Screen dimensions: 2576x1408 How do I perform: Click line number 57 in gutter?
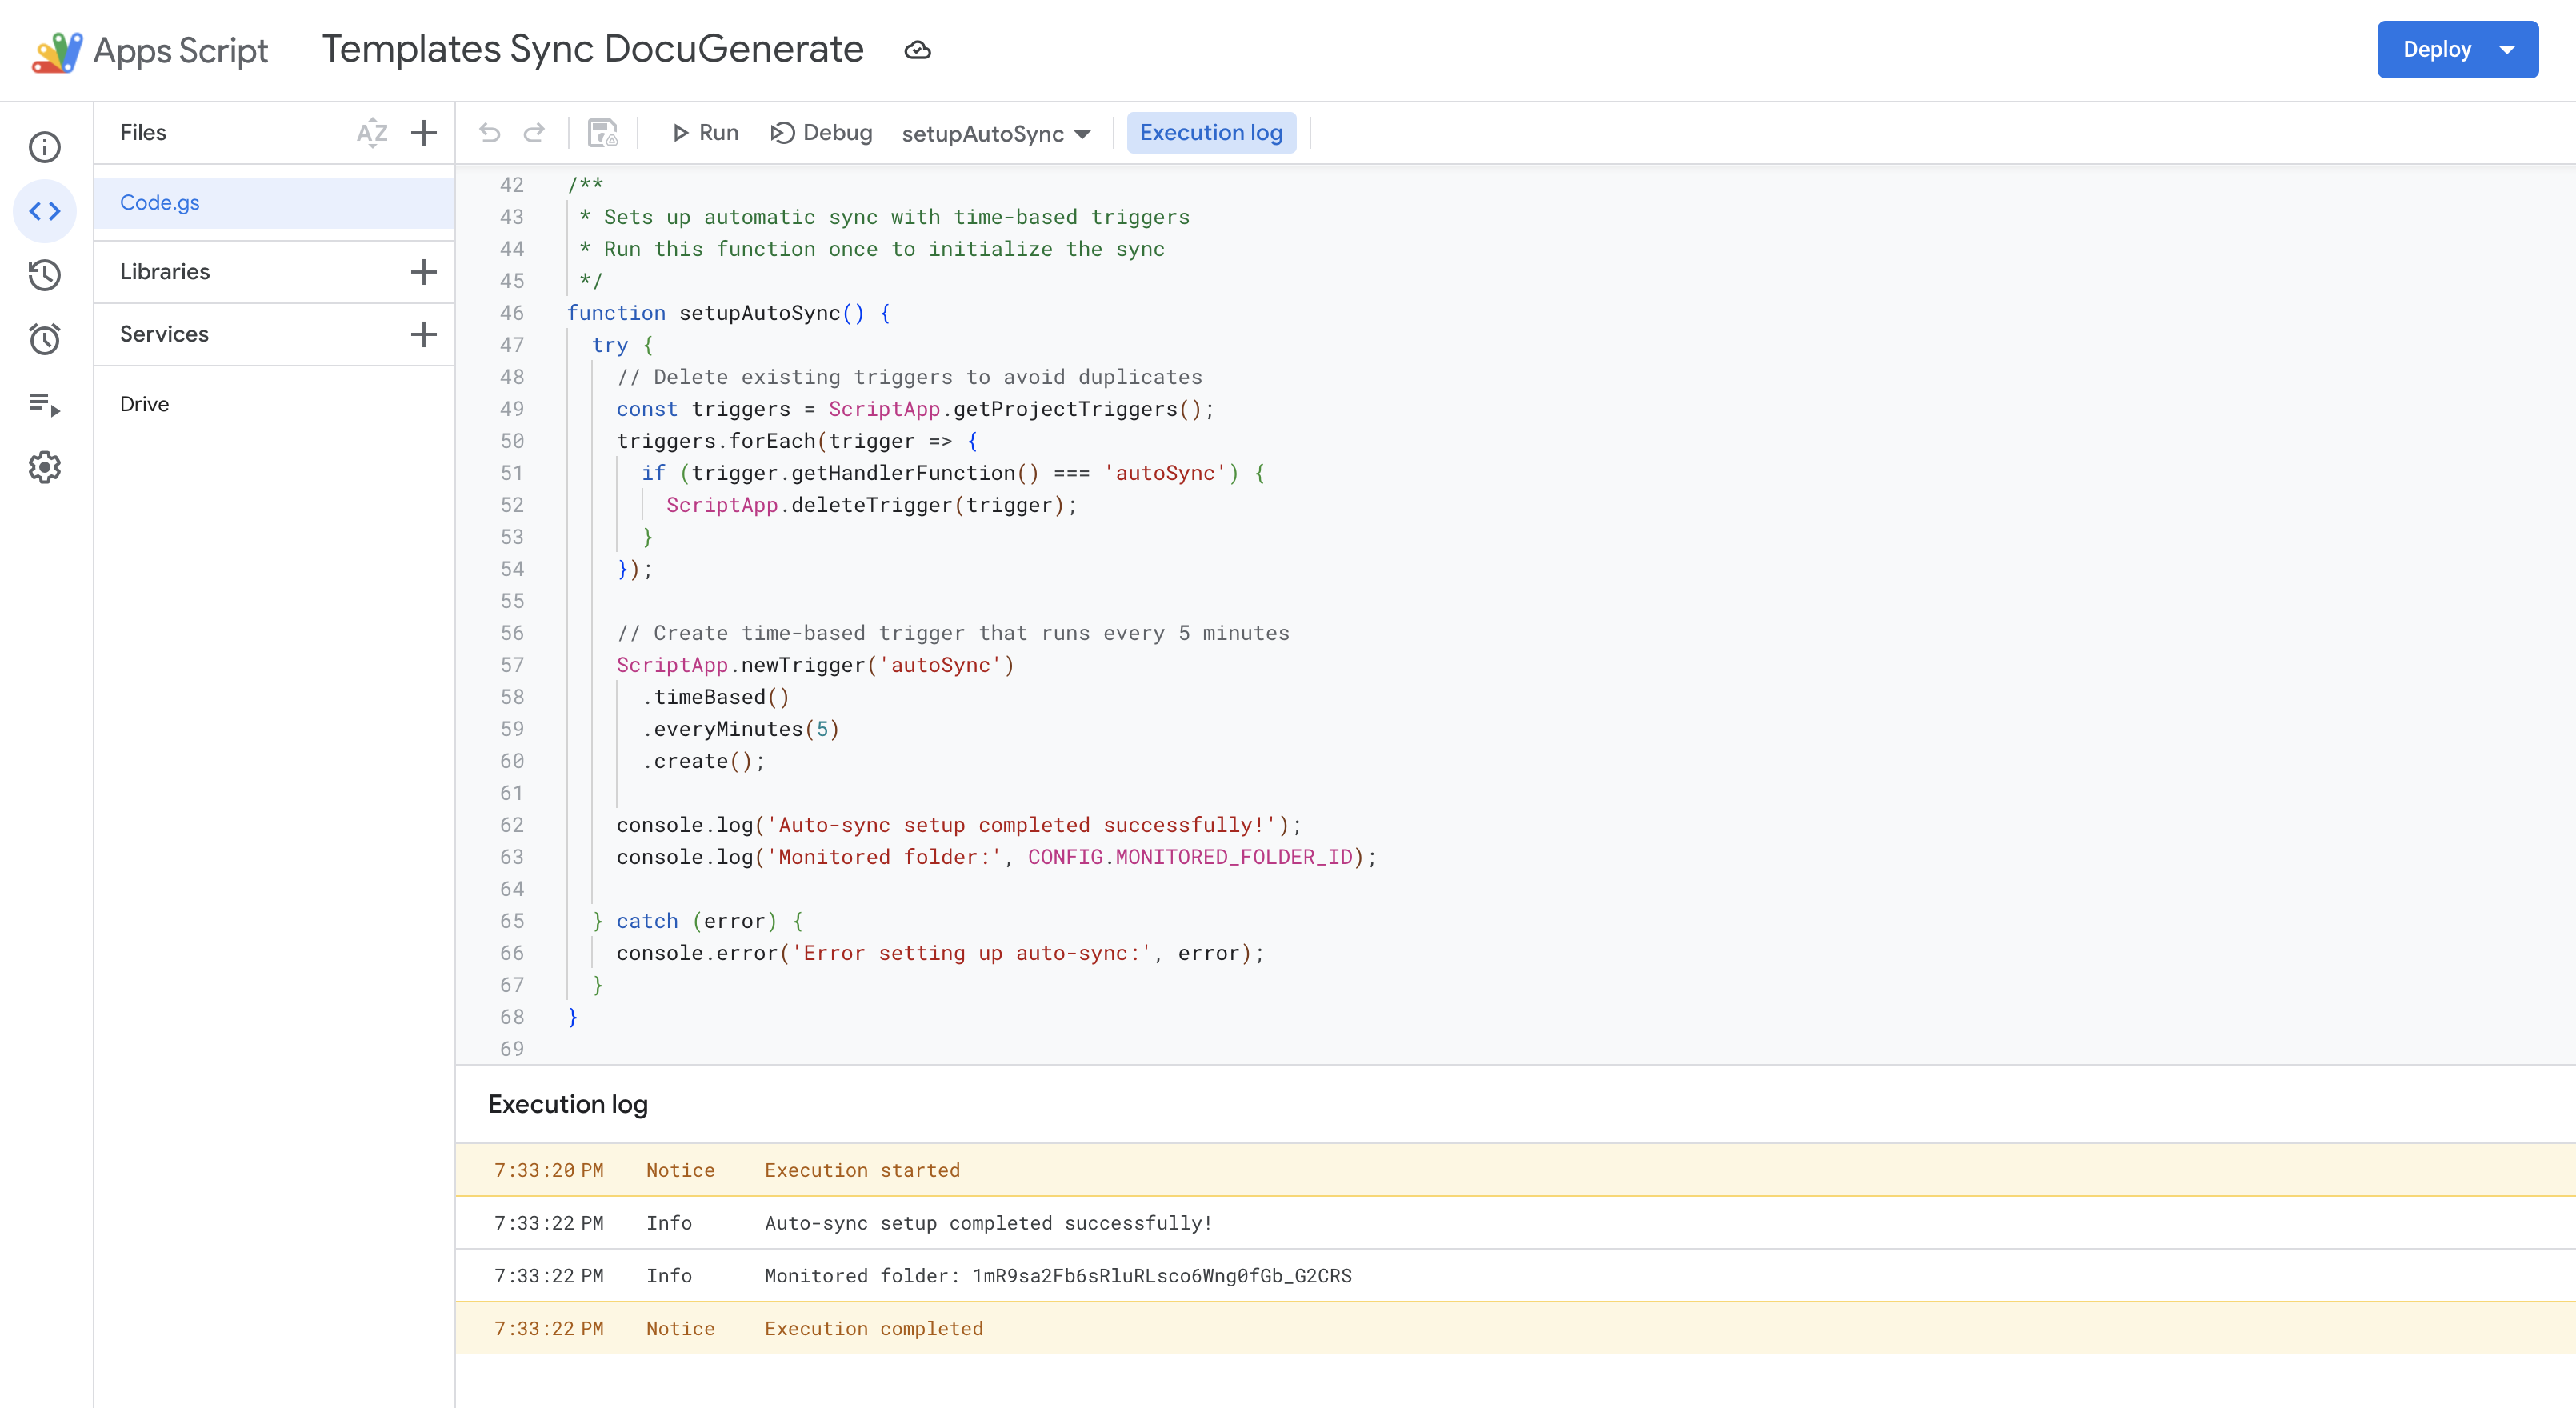pyautogui.click(x=511, y=665)
